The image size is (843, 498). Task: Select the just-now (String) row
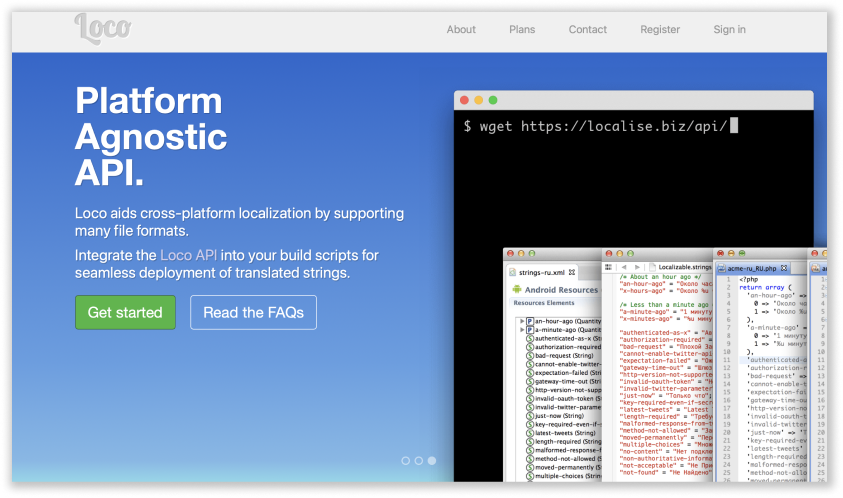pos(555,416)
